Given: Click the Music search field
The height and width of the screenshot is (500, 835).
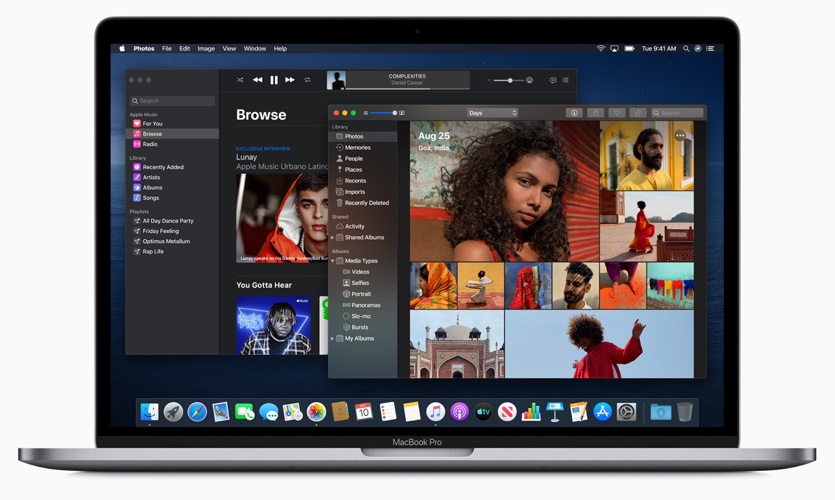Looking at the screenshot, I should point(173,101).
